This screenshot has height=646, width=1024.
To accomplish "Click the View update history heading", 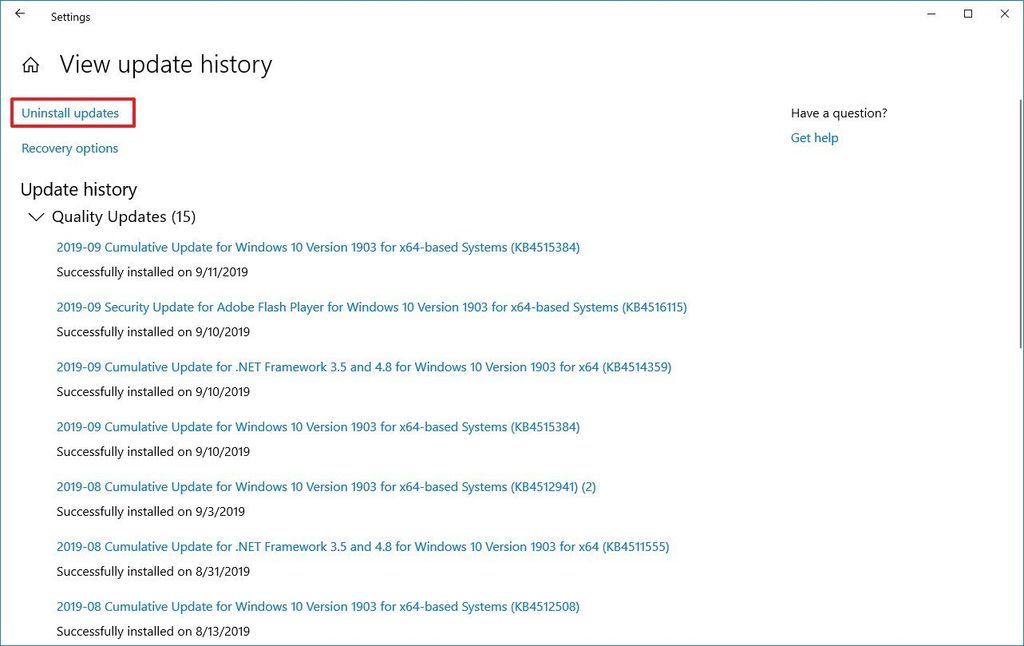I will coord(166,64).
